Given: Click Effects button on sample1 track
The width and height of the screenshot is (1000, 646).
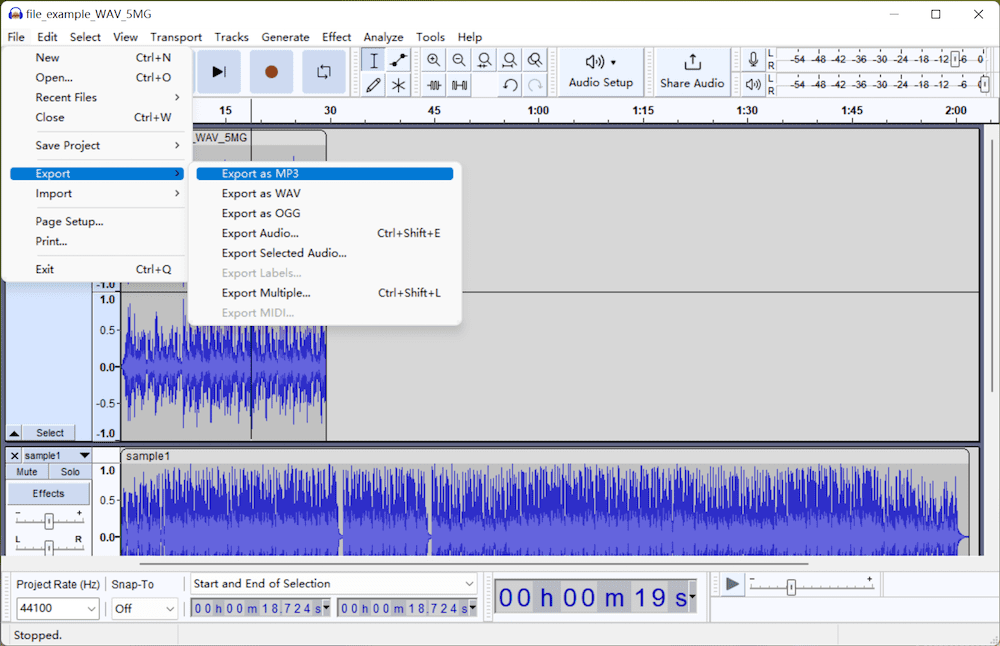Looking at the screenshot, I should pyautogui.click(x=48, y=494).
